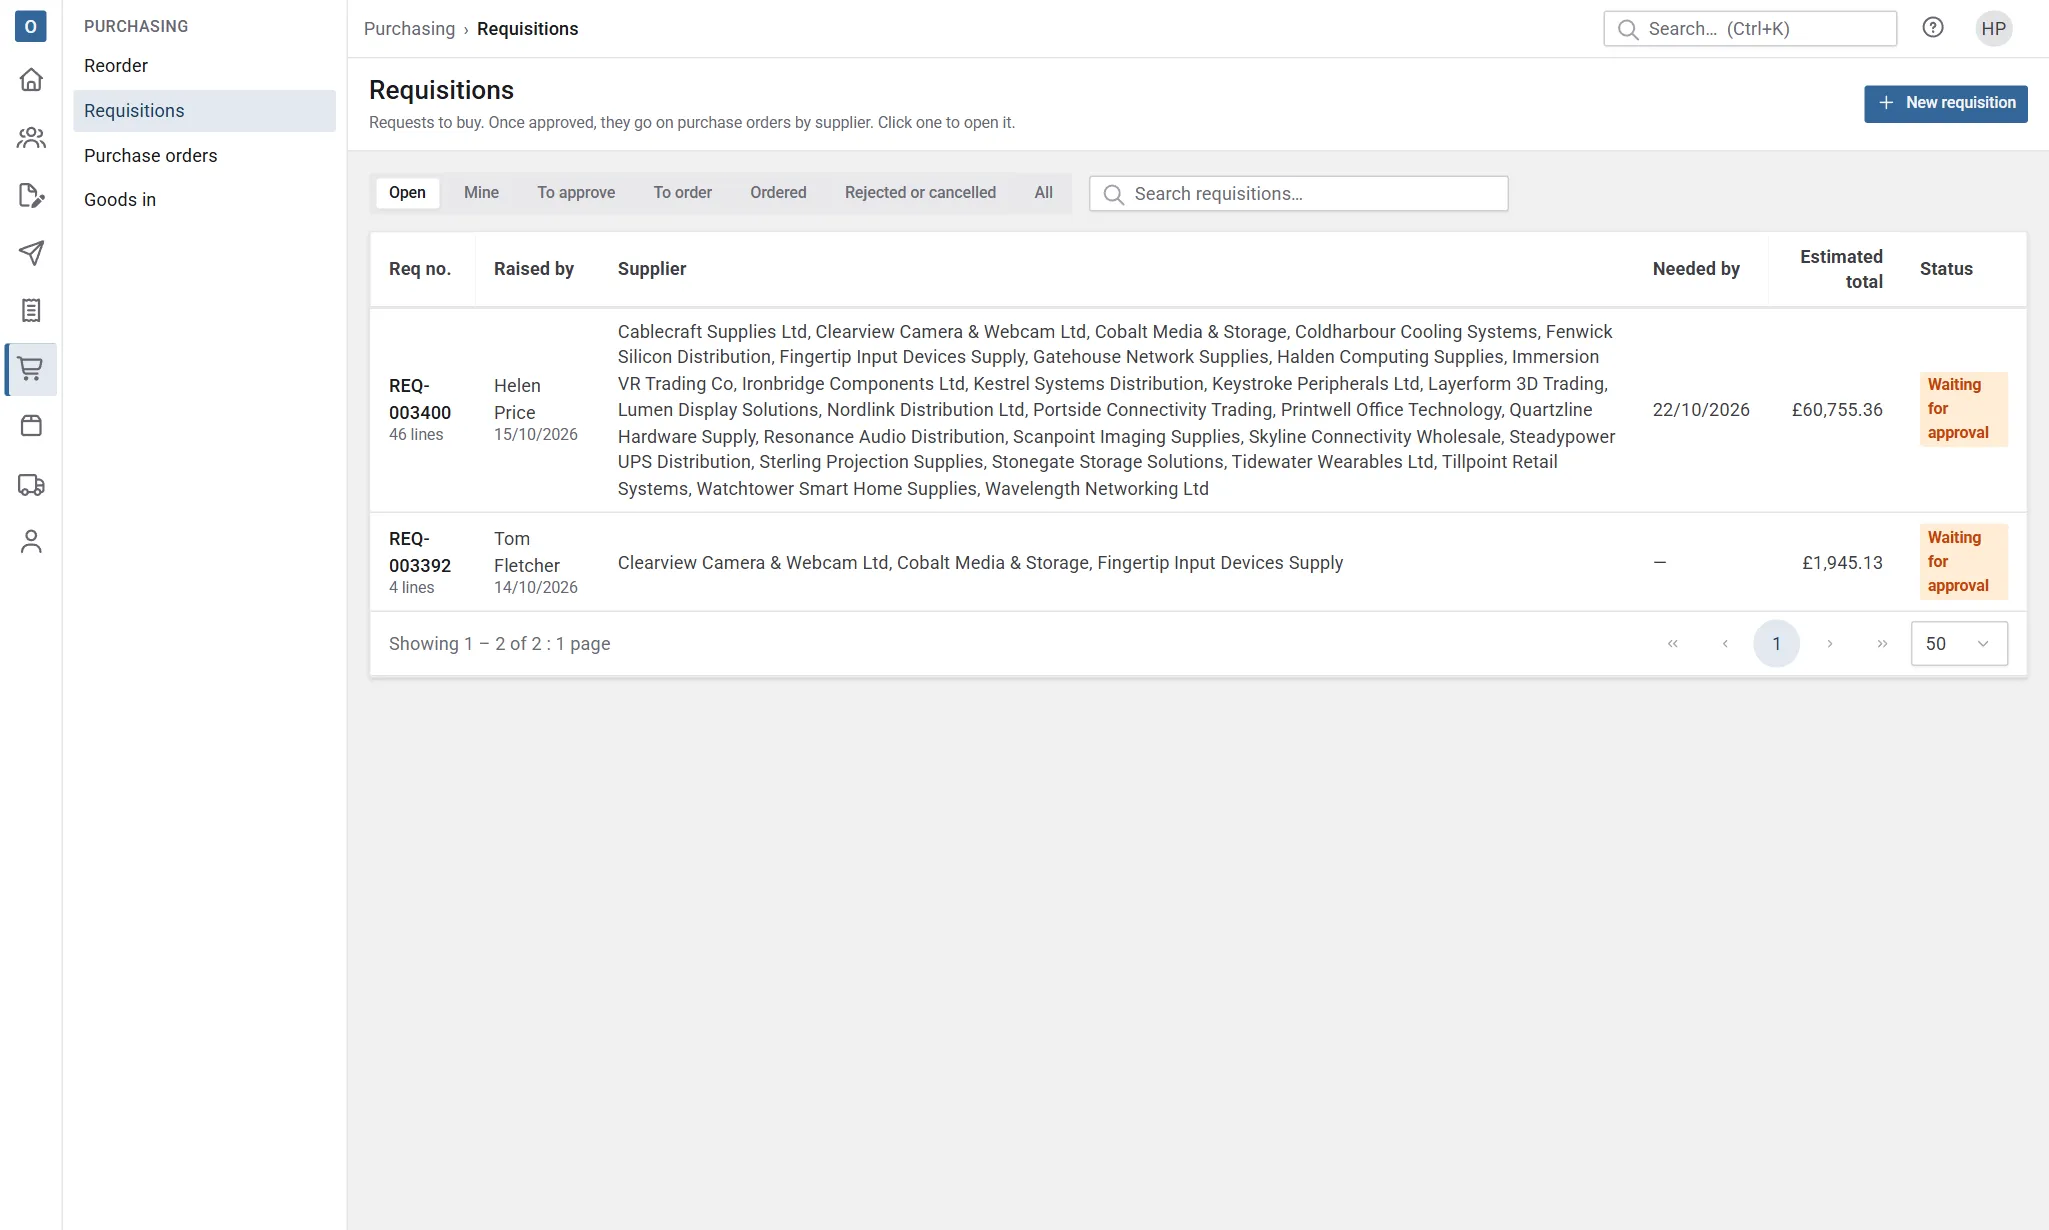Jump to last page arrow
The image size is (2049, 1230).
1882,644
